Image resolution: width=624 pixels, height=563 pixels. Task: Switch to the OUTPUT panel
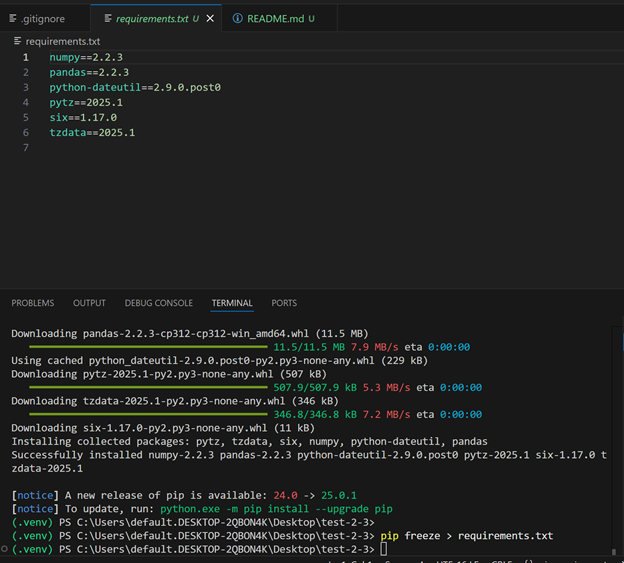[x=89, y=303]
